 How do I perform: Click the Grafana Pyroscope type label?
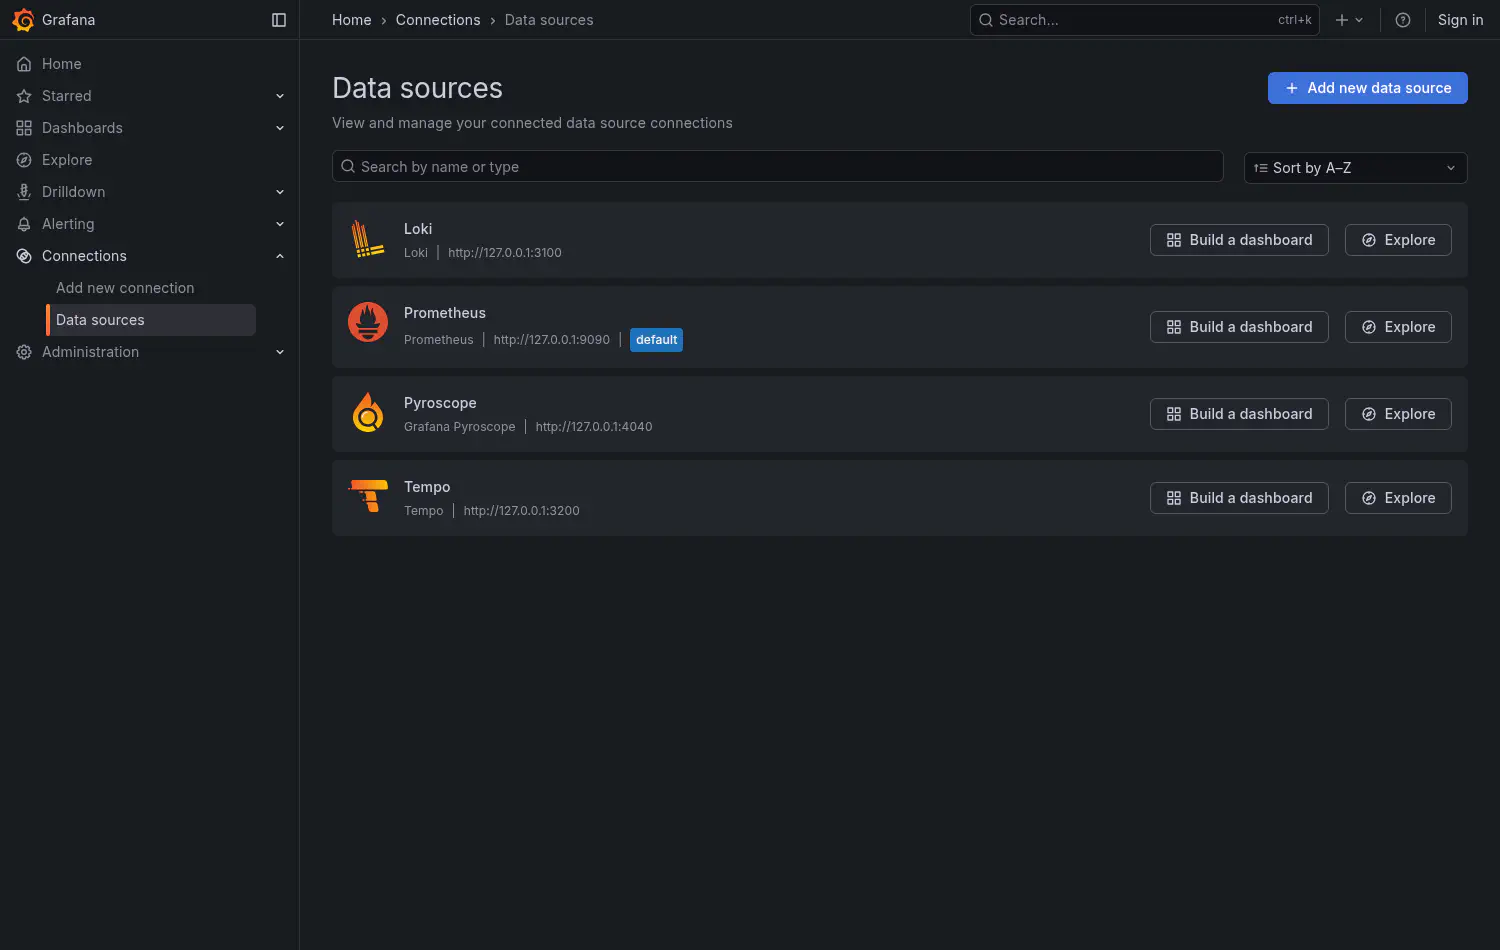click(x=460, y=427)
